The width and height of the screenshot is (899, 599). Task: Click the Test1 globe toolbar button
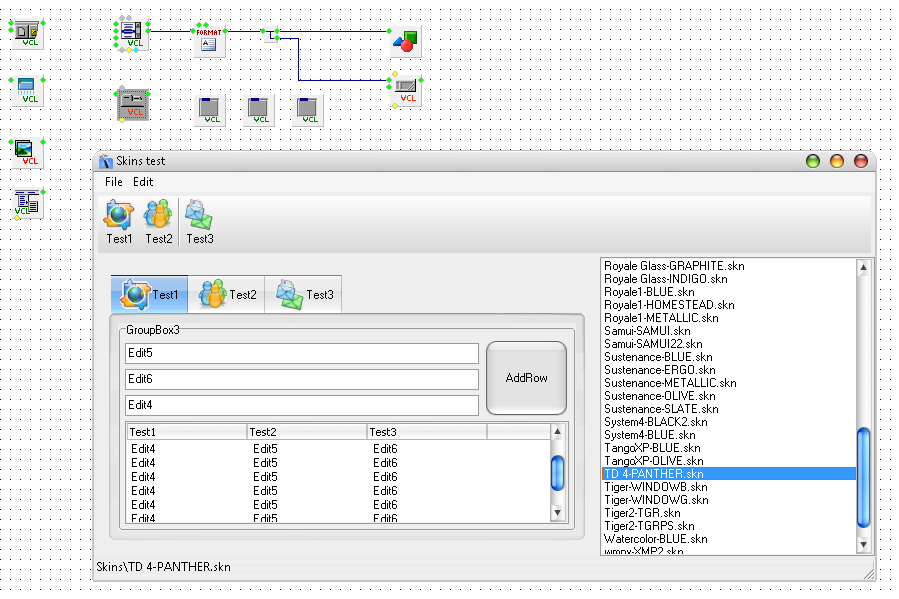(119, 221)
